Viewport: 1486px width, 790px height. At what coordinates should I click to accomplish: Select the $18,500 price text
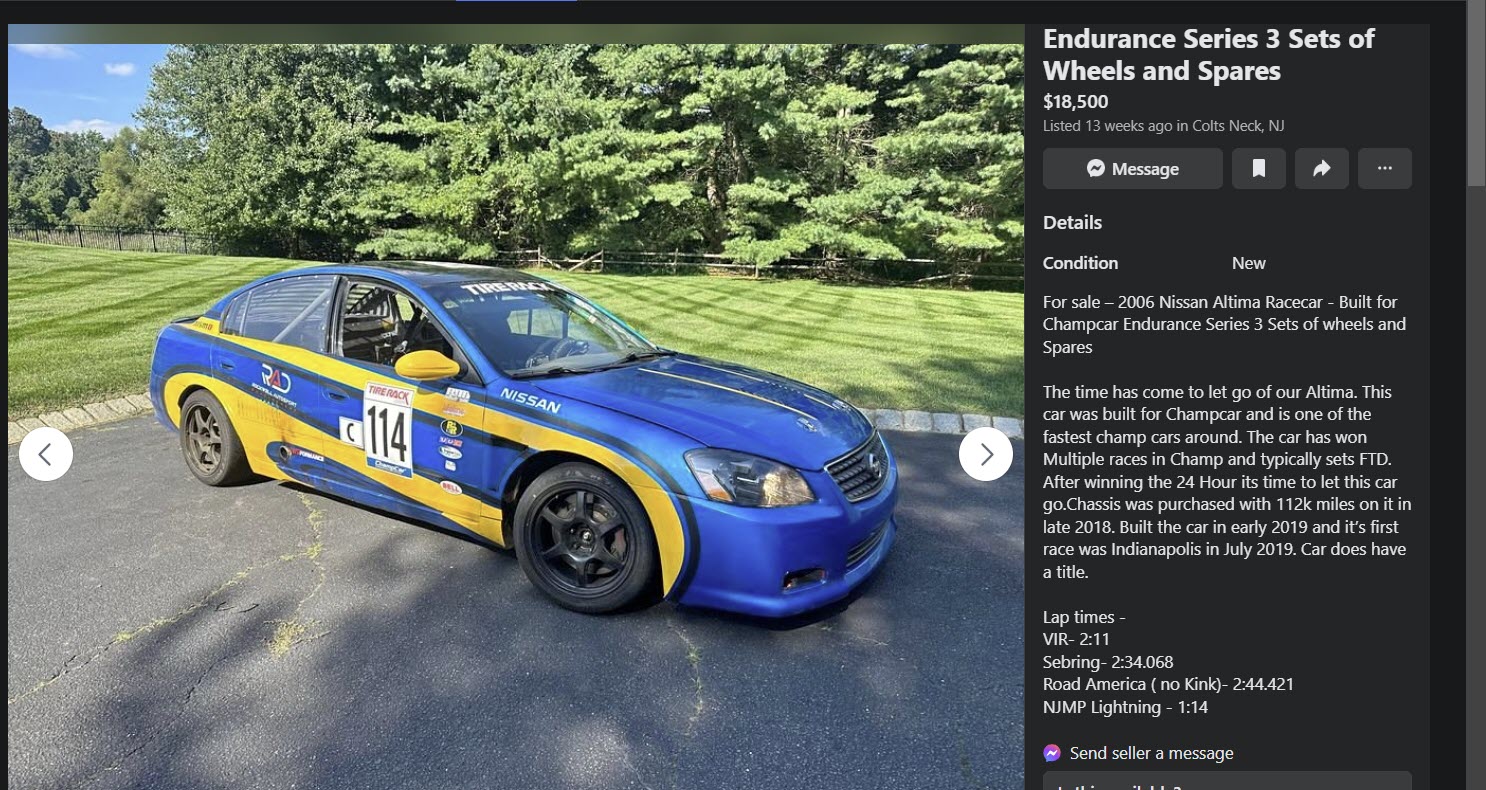pos(1075,101)
